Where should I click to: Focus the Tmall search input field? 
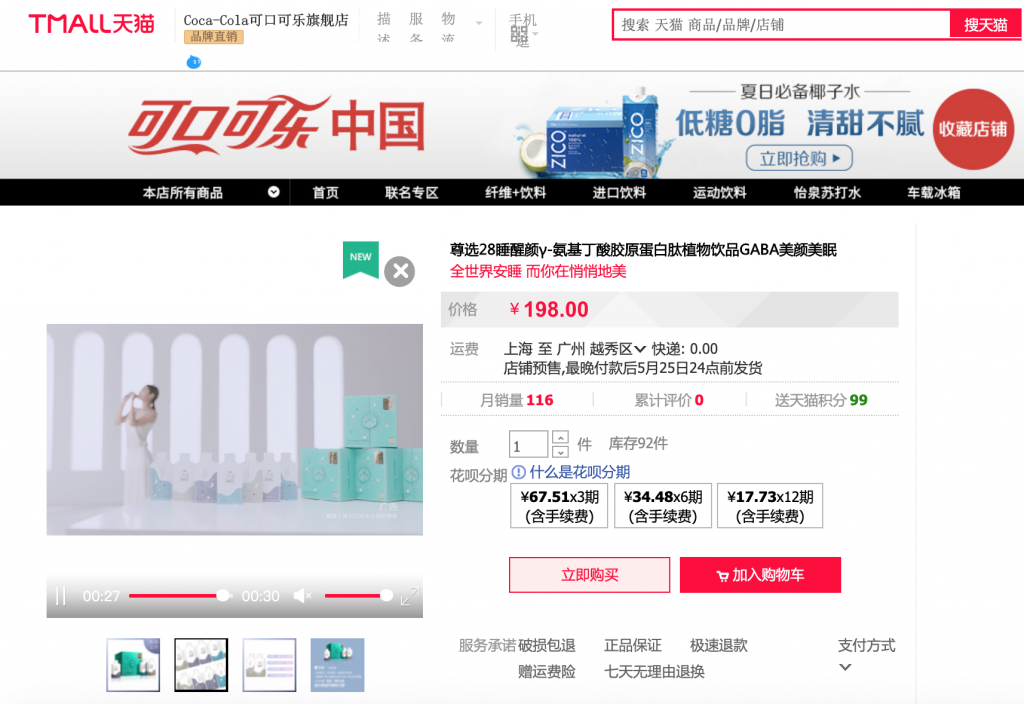click(x=782, y=25)
